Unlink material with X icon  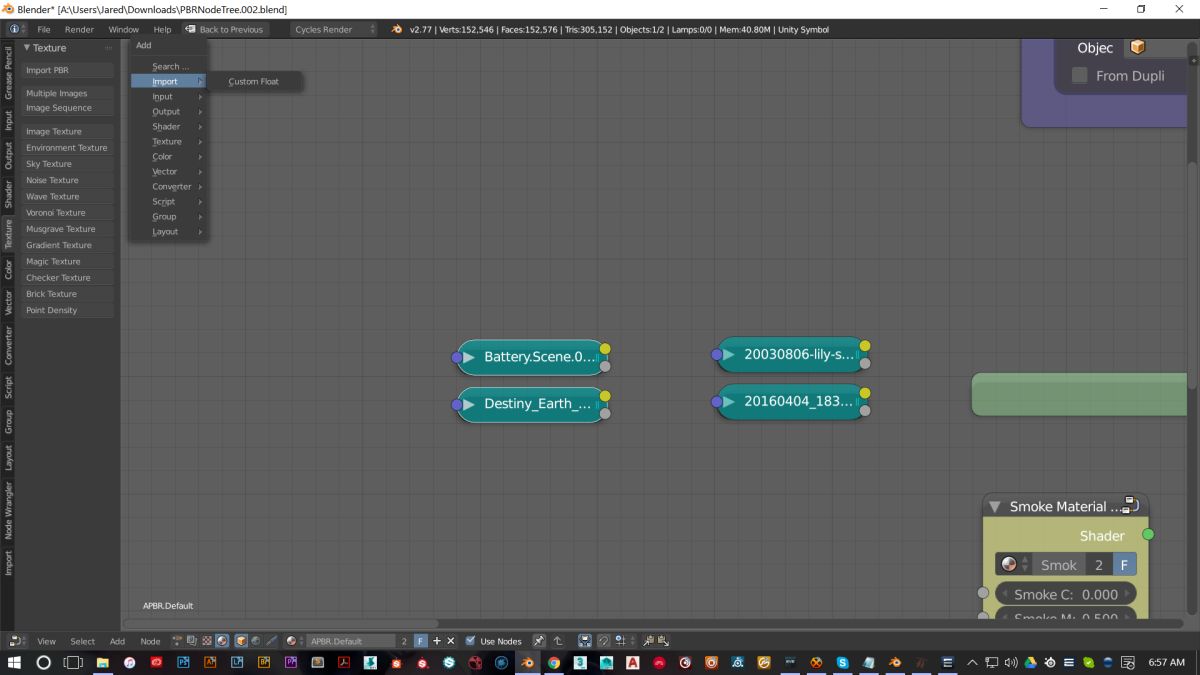tap(450, 641)
